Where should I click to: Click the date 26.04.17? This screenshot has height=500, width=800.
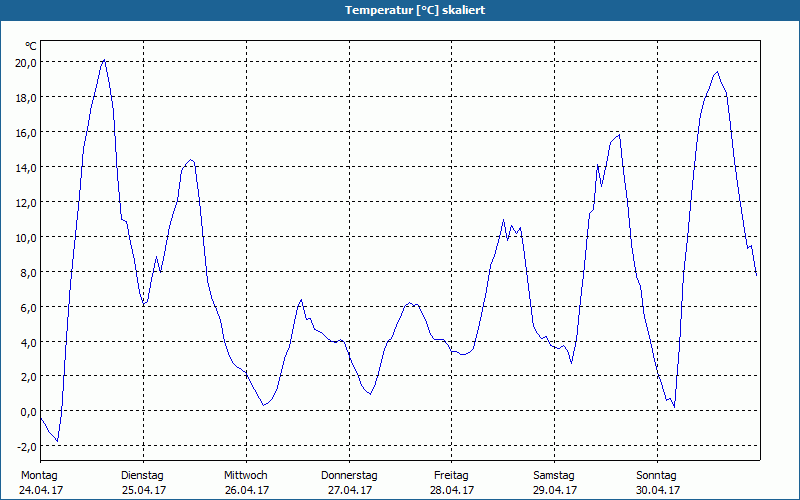pos(247,490)
